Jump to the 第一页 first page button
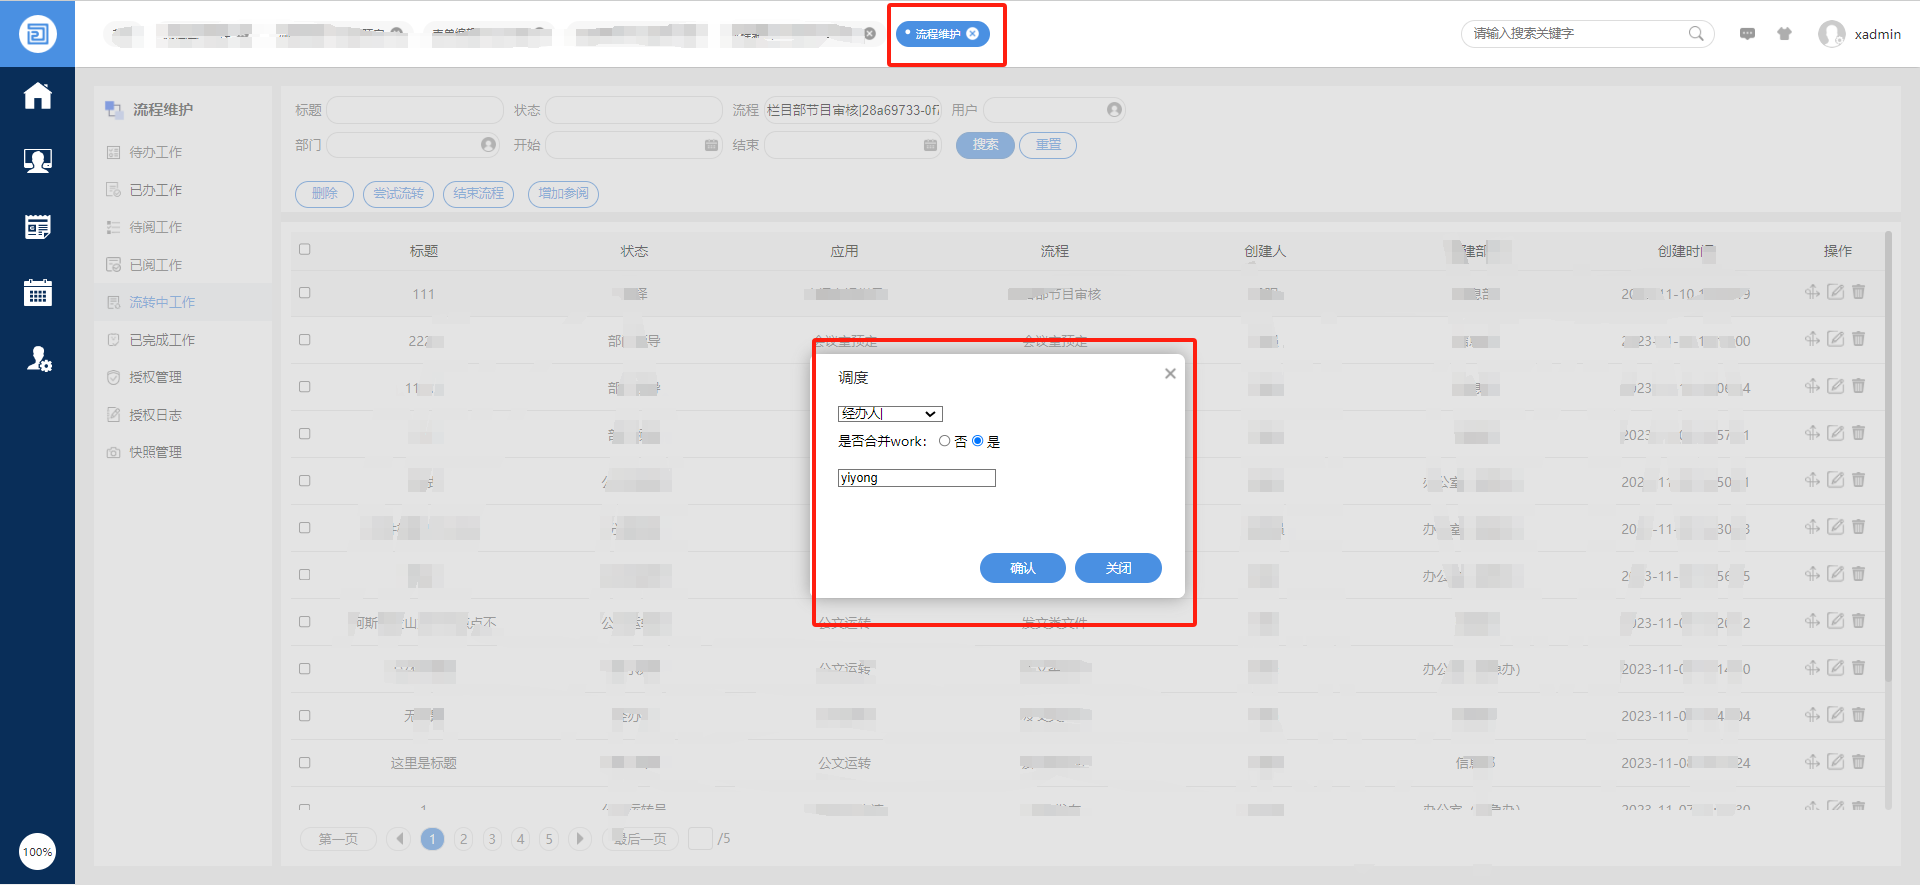 pyautogui.click(x=338, y=839)
